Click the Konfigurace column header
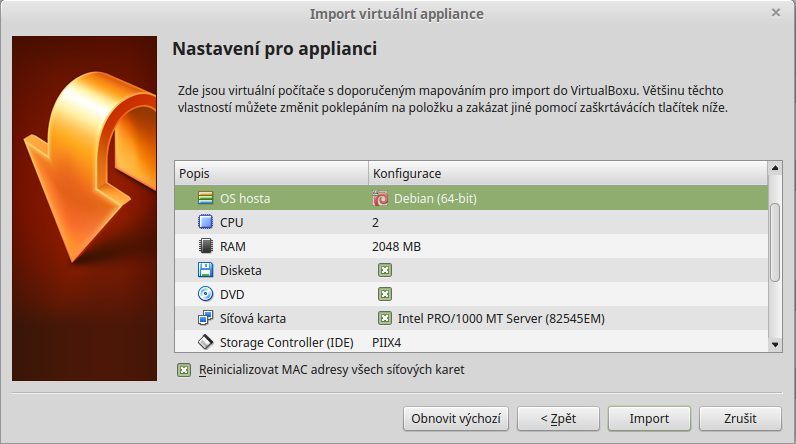The height and width of the screenshot is (444, 796). coord(568,174)
